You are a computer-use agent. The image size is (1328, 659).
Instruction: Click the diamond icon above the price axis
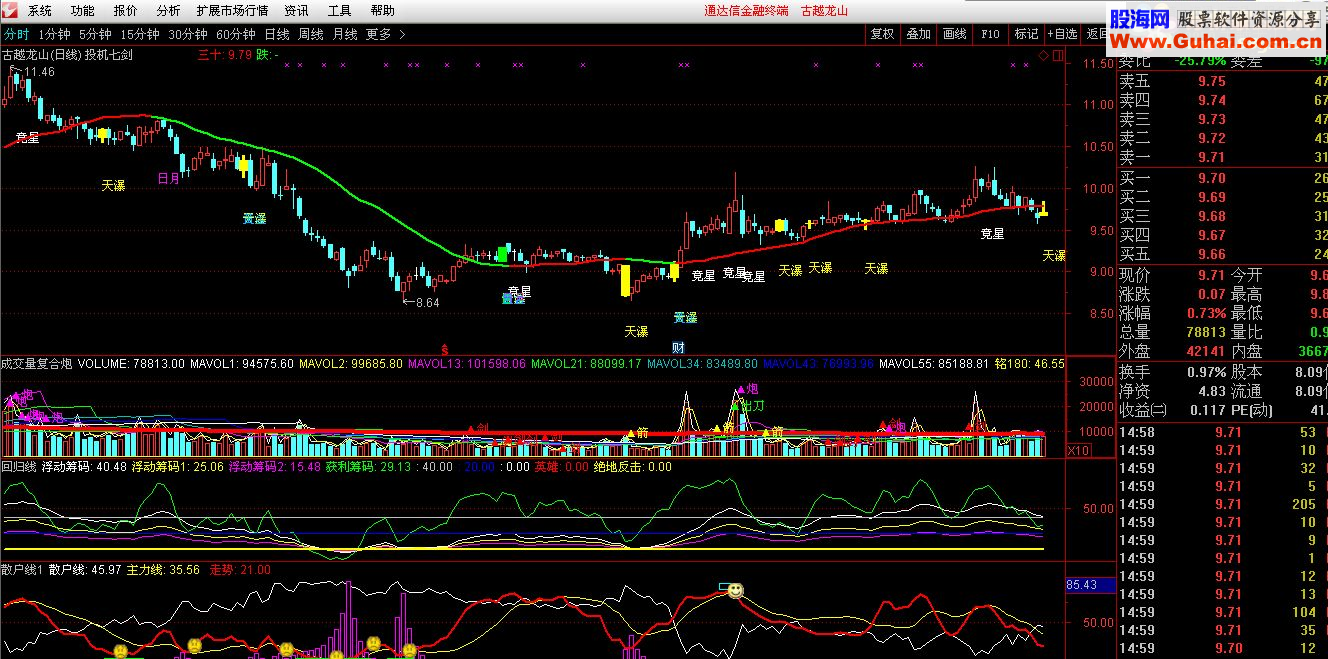coord(1045,55)
